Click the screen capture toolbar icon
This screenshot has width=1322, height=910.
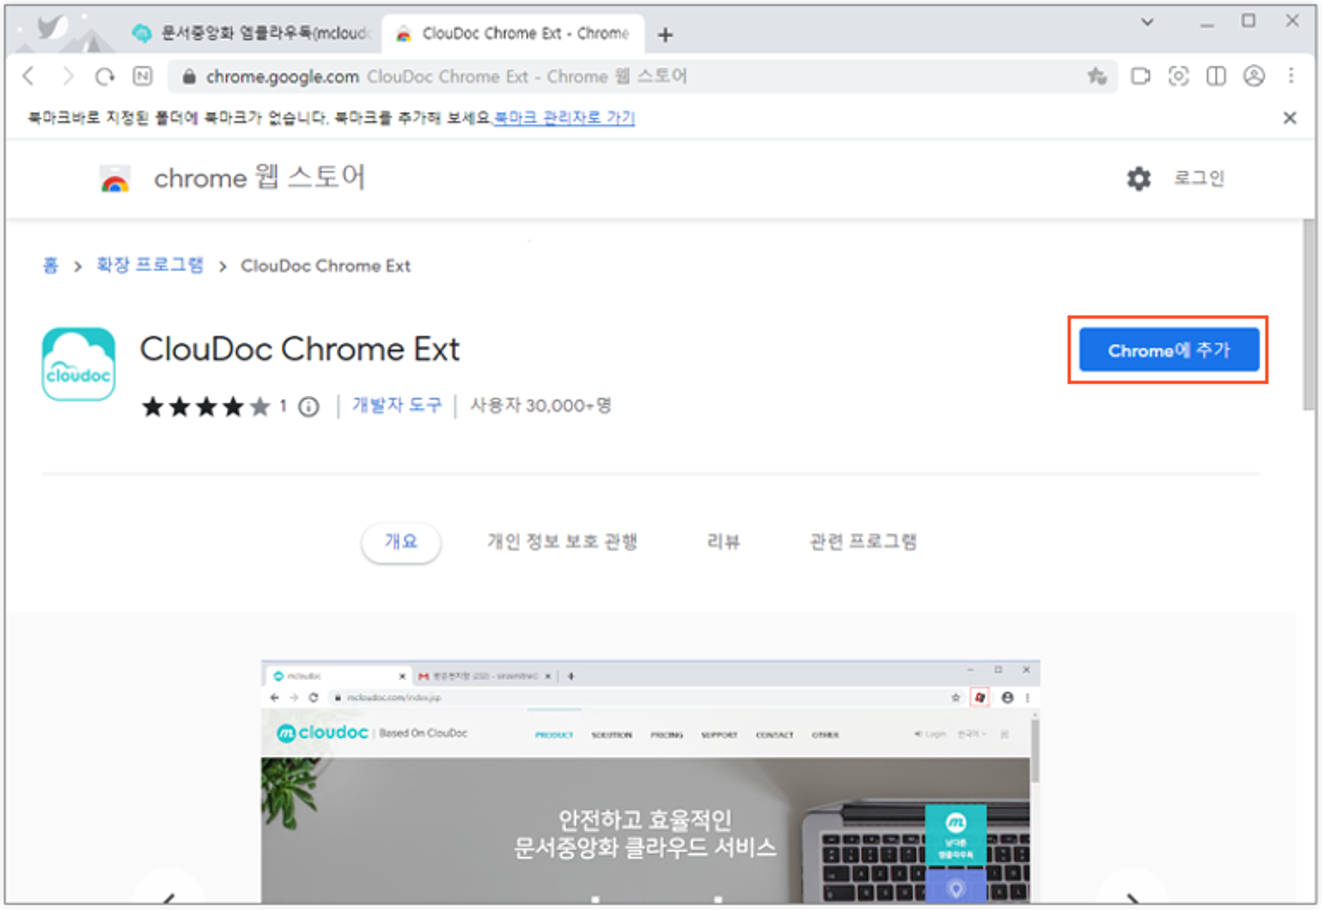coord(1179,76)
